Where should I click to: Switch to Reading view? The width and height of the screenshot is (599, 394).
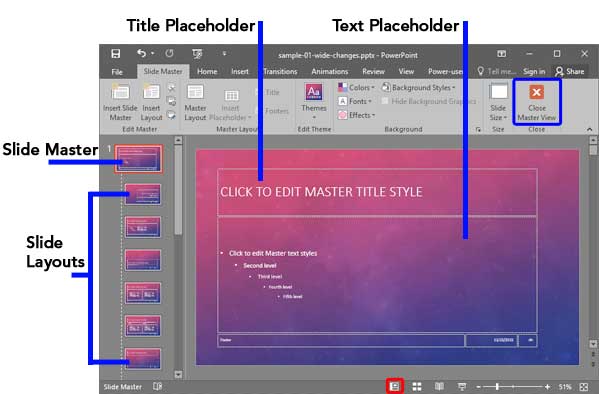click(439, 386)
